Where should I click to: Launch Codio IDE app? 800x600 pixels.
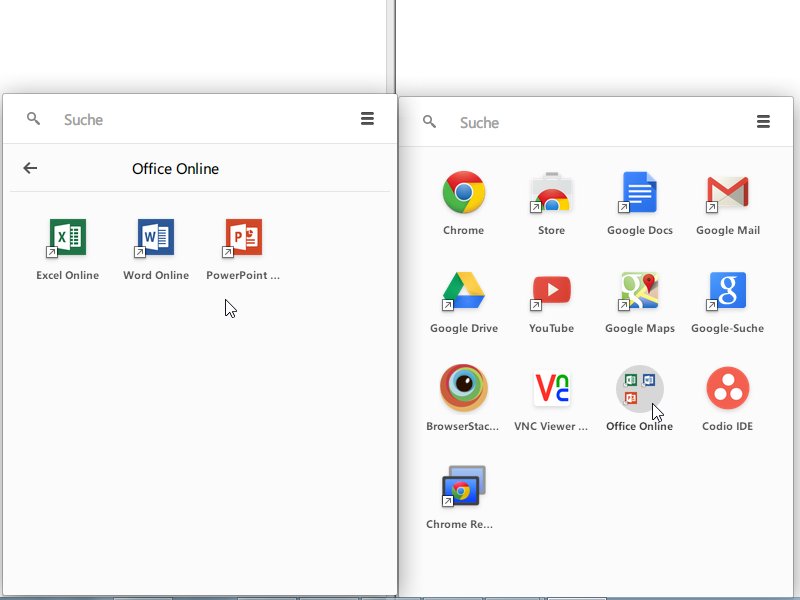pyautogui.click(x=728, y=389)
